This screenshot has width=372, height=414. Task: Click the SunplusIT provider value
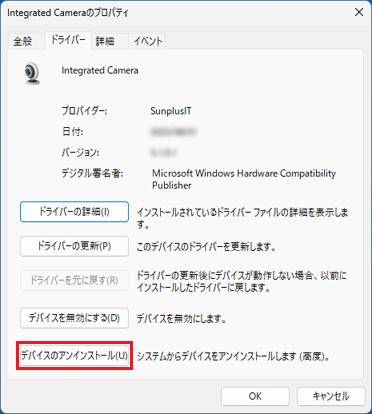point(171,111)
